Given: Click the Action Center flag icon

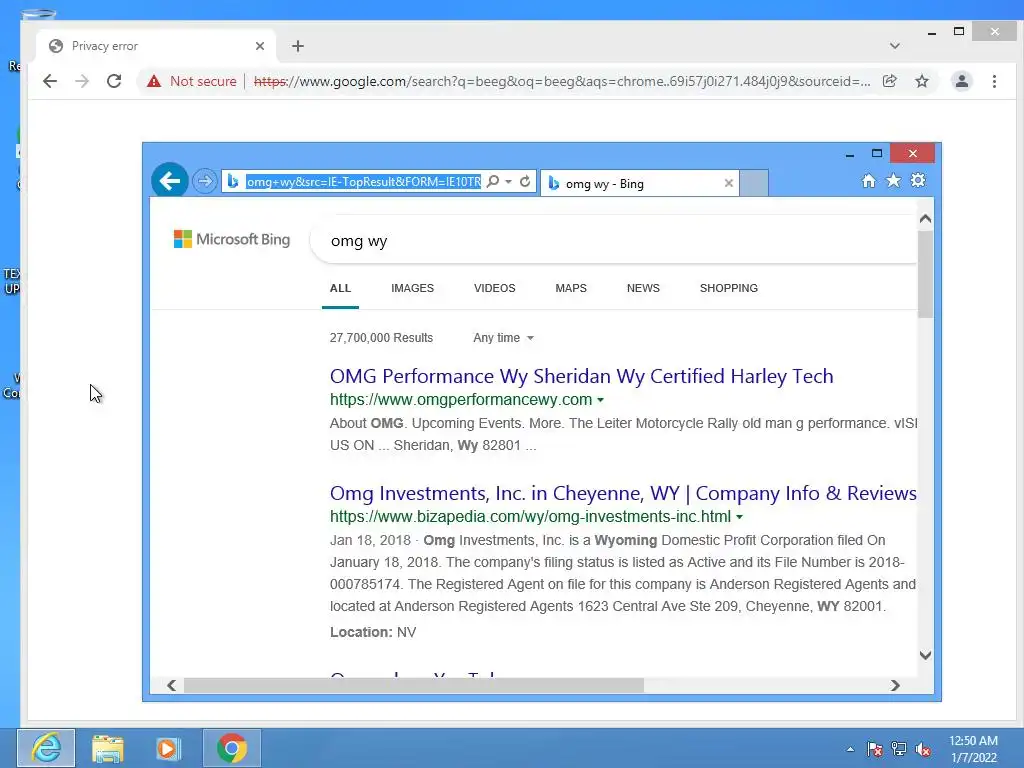Looking at the screenshot, I should point(874,749).
